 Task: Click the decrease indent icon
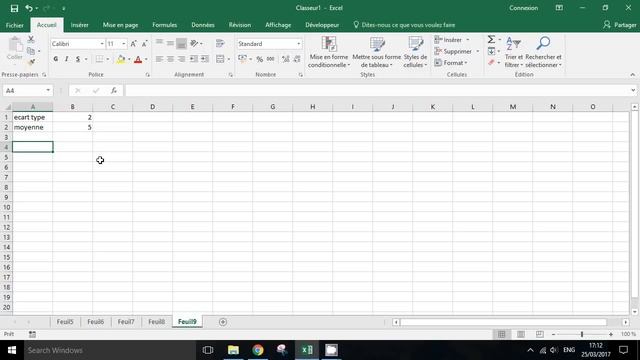[193, 59]
